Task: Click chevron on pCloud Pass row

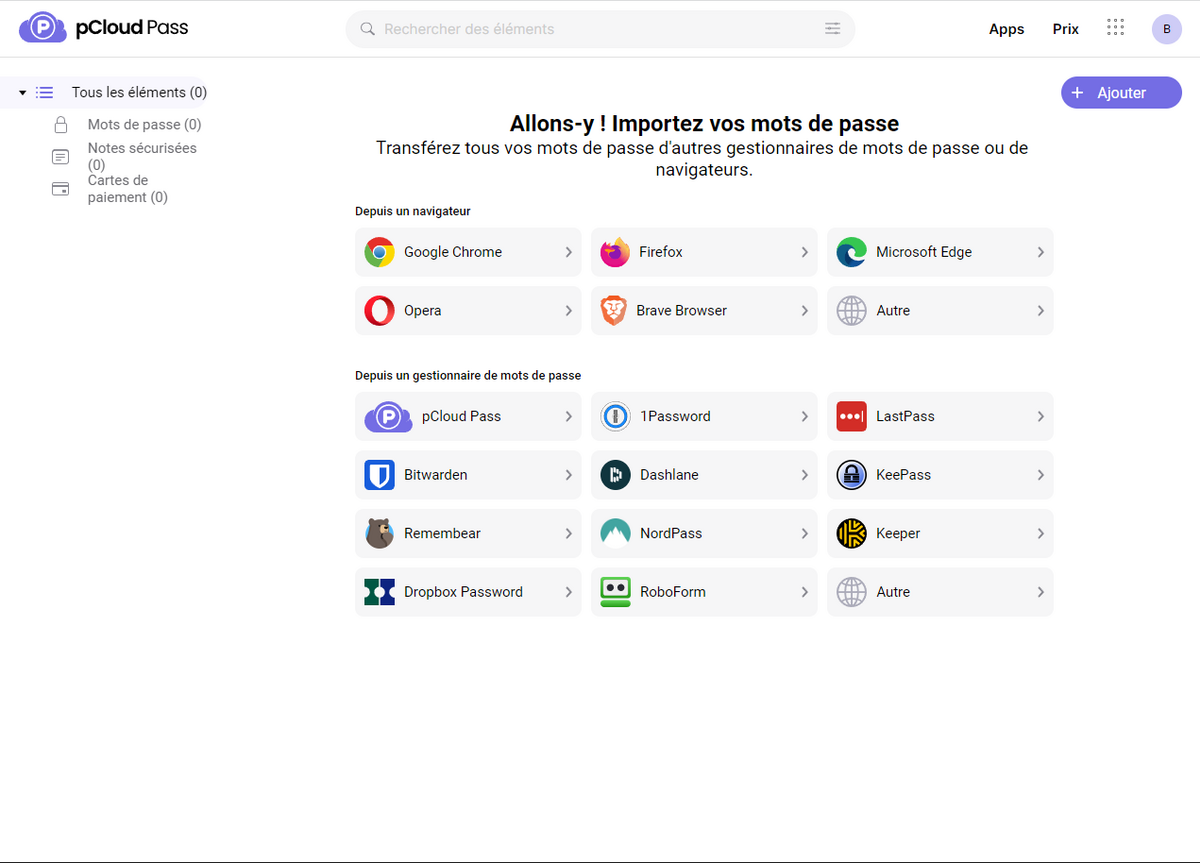Action: pos(568,416)
